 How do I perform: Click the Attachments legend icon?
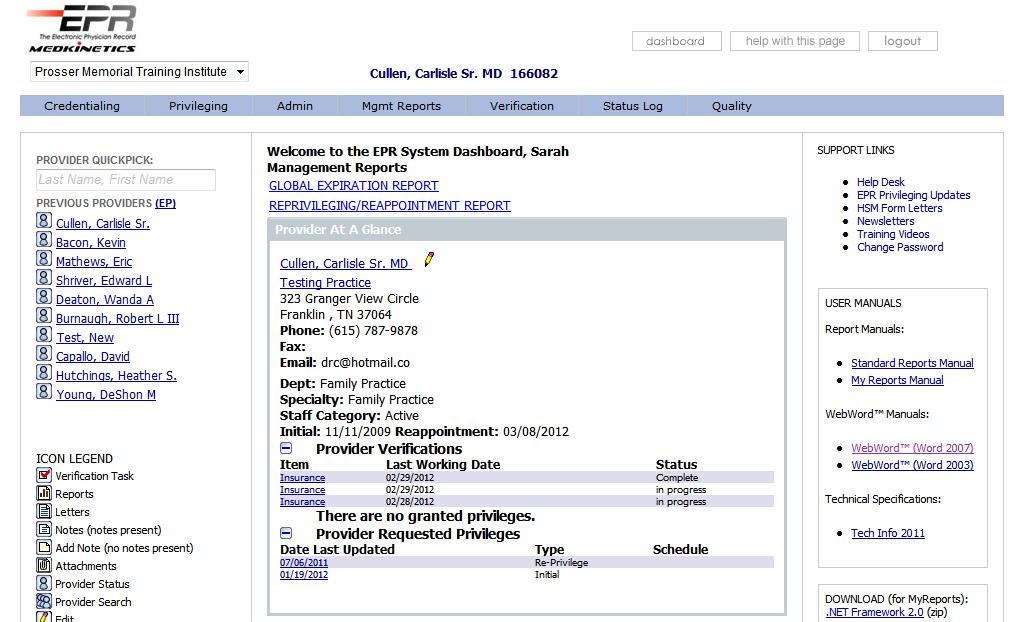(x=43, y=565)
